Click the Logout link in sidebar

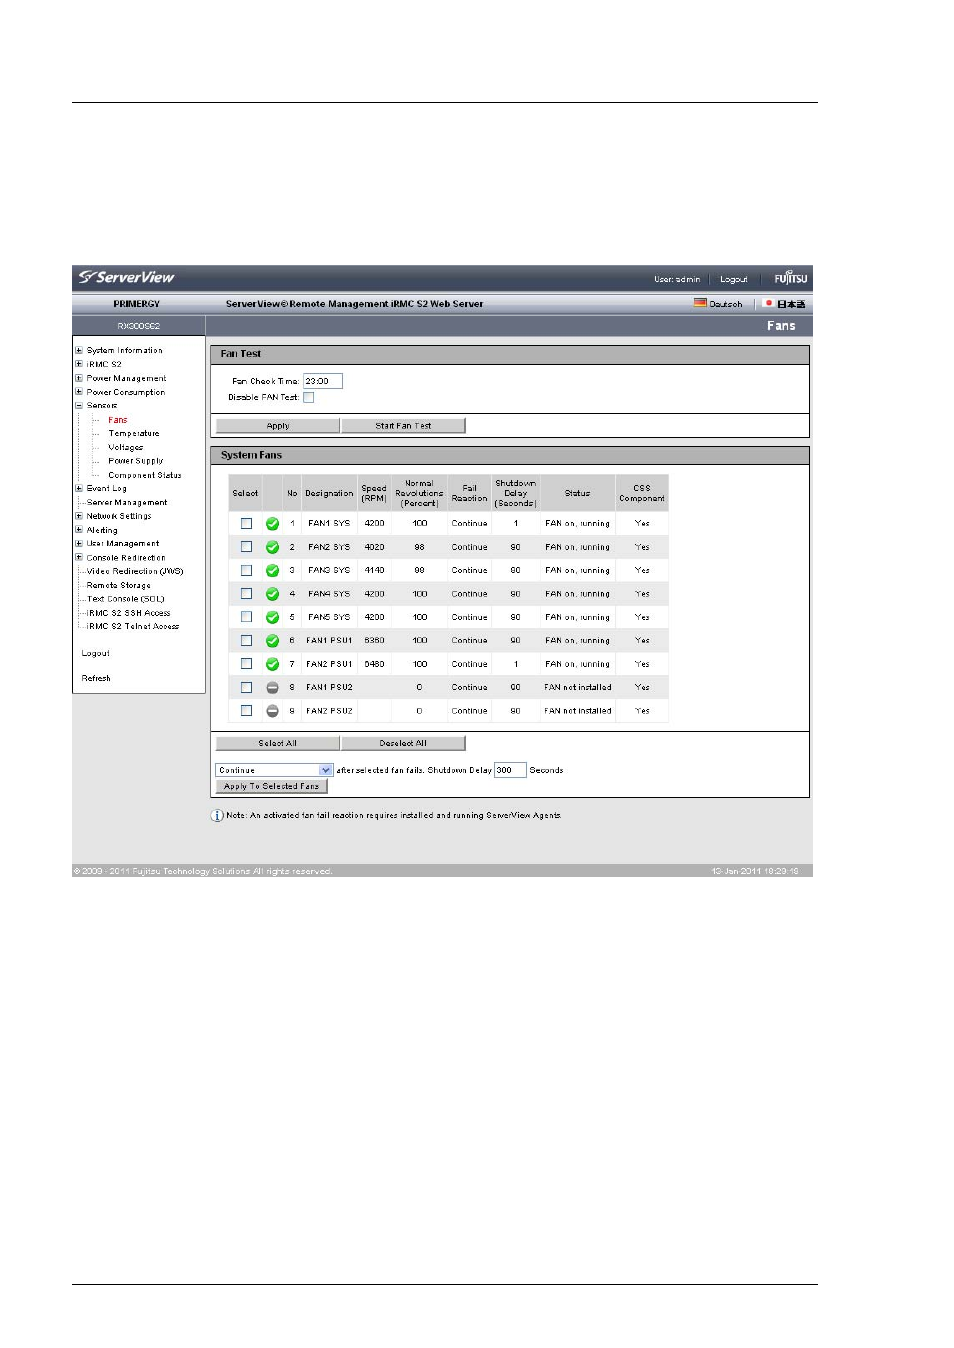(96, 653)
